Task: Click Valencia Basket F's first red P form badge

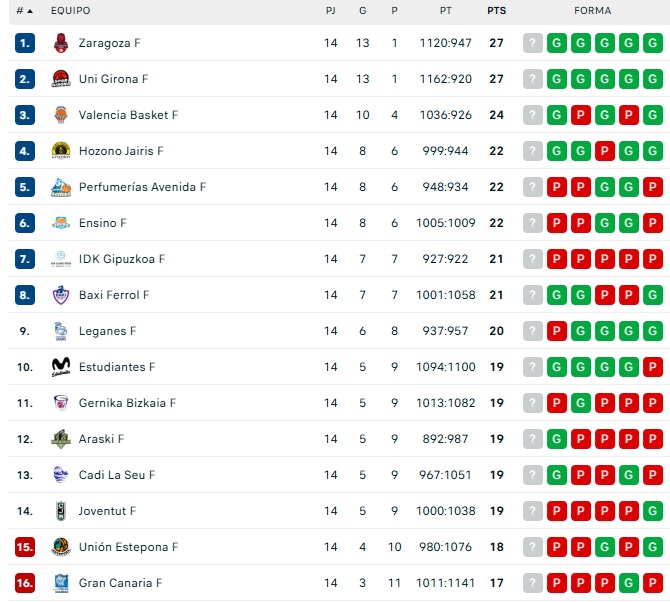Action: (581, 115)
